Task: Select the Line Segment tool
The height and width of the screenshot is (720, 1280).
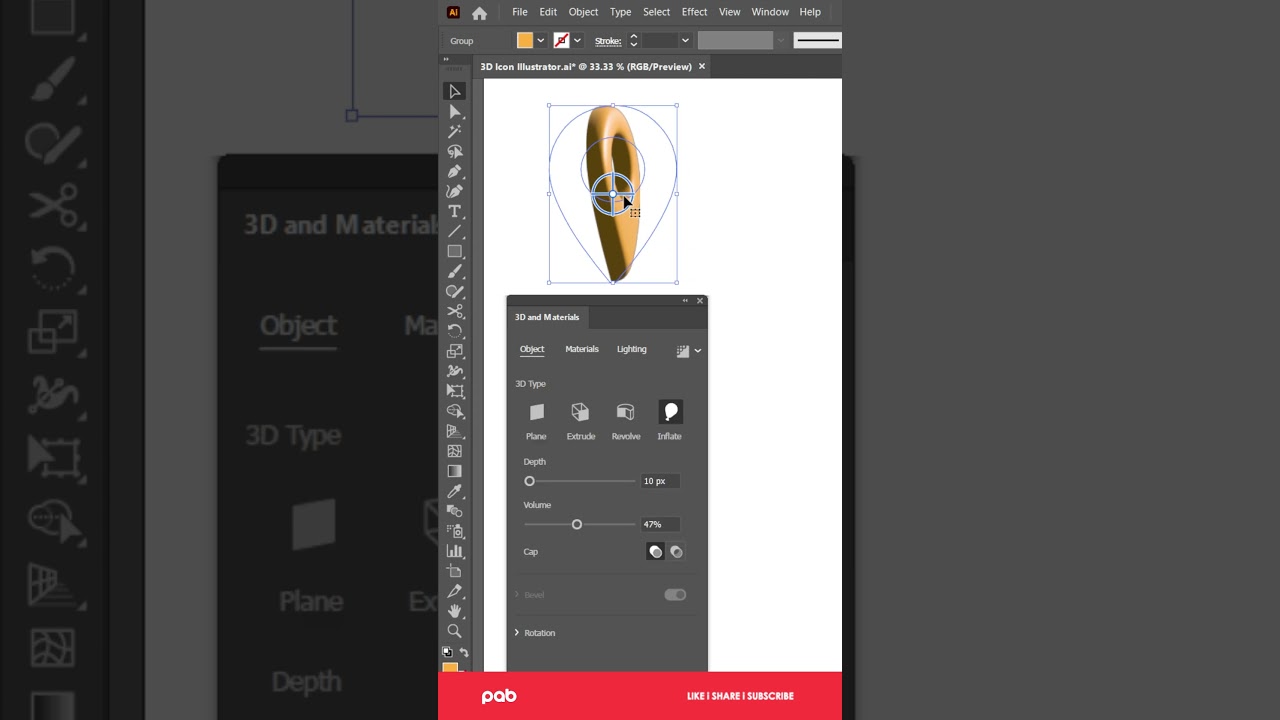Action: click(x=455, y=231)
